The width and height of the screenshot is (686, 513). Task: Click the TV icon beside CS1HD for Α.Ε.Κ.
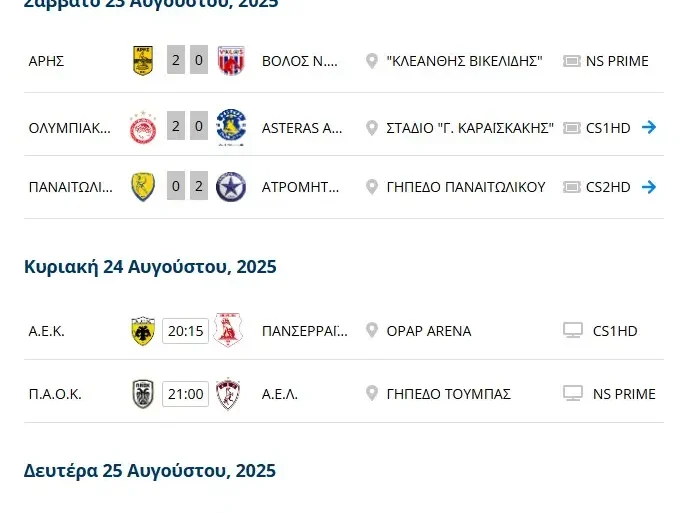click(x=573, y=331)
